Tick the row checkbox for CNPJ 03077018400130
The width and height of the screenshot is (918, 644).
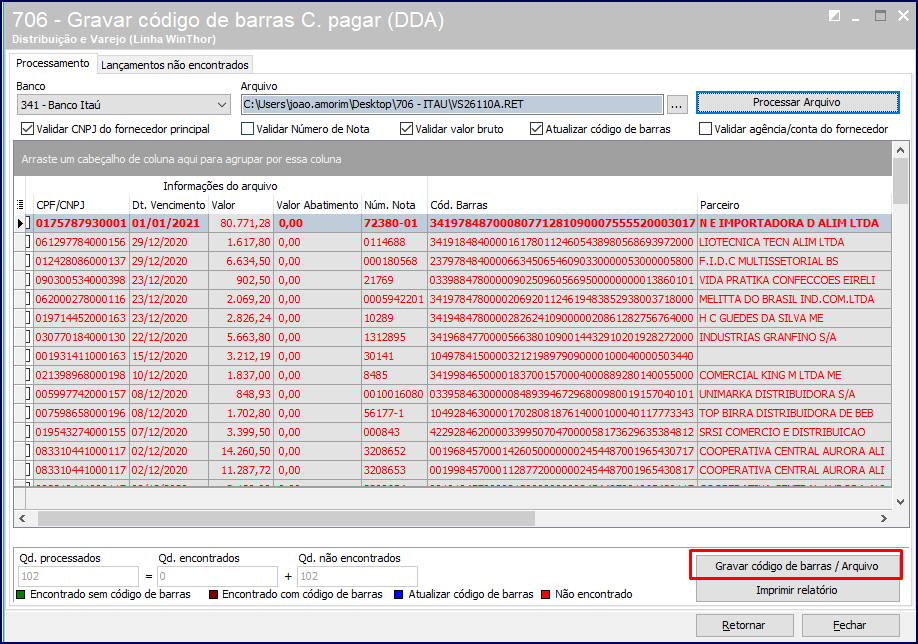28,337
